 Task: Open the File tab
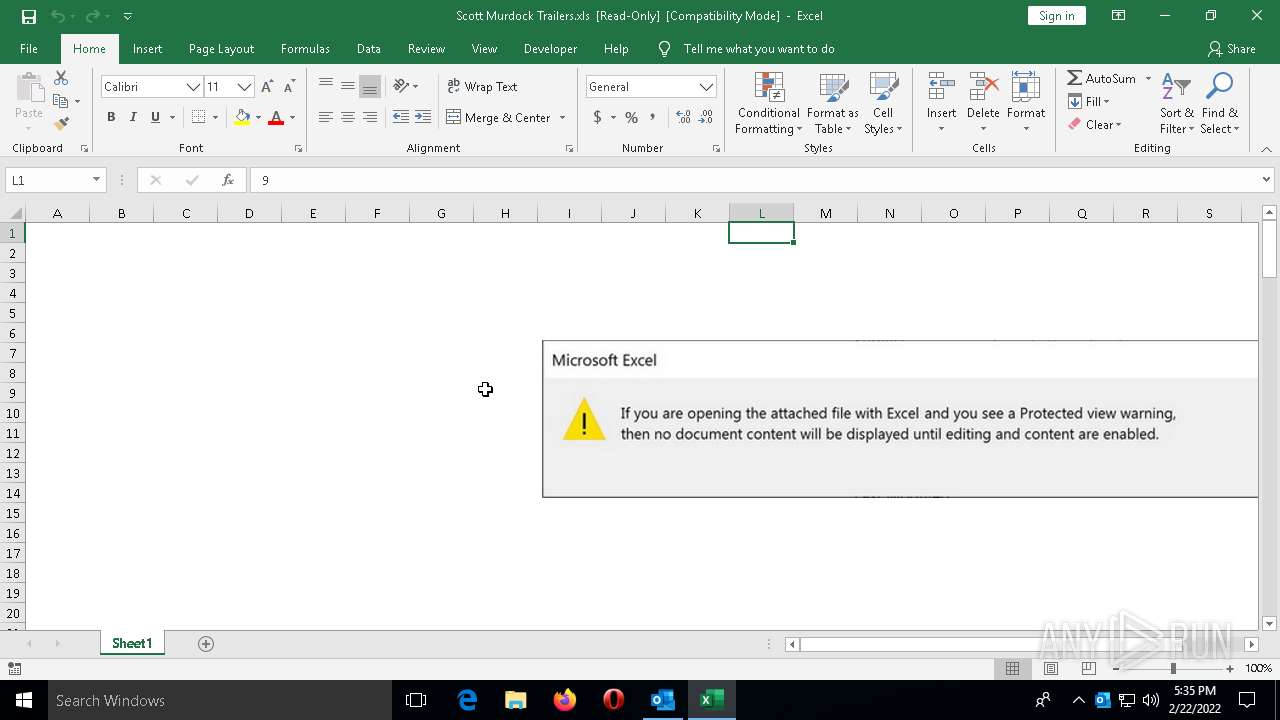click(29, 49)
